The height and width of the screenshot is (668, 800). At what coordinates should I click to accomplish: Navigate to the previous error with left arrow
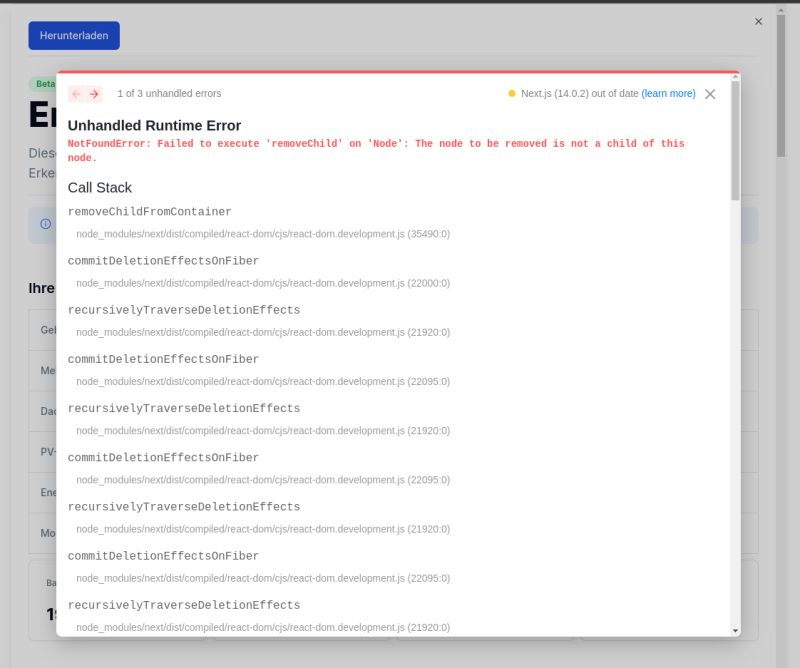pyautogui.click(x=74, y=93)
